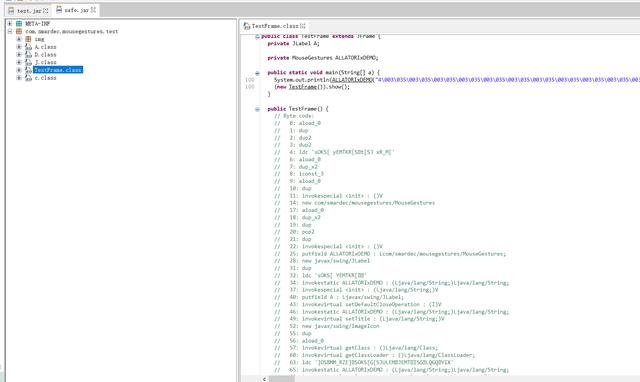
Task: Select the TestFrame.class editor tab
Action: pyautogui.click(x=275, y=26)
